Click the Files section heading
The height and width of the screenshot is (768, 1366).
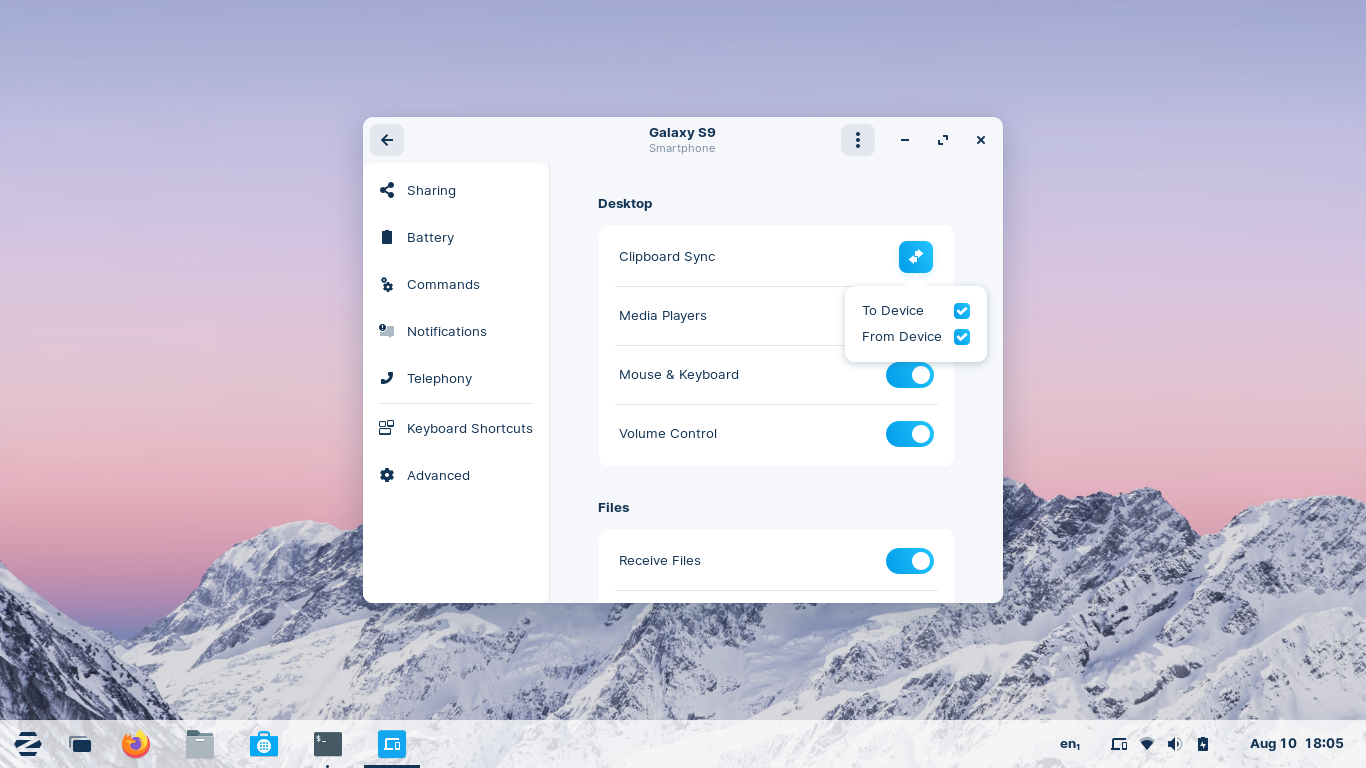point(614,507)
